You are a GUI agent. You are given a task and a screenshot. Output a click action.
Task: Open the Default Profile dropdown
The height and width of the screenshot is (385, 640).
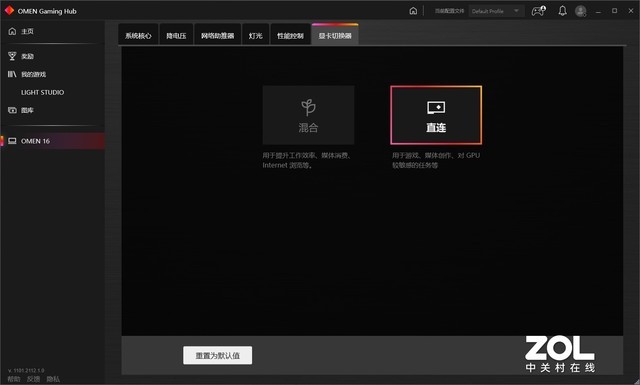(x=496, y=11)
